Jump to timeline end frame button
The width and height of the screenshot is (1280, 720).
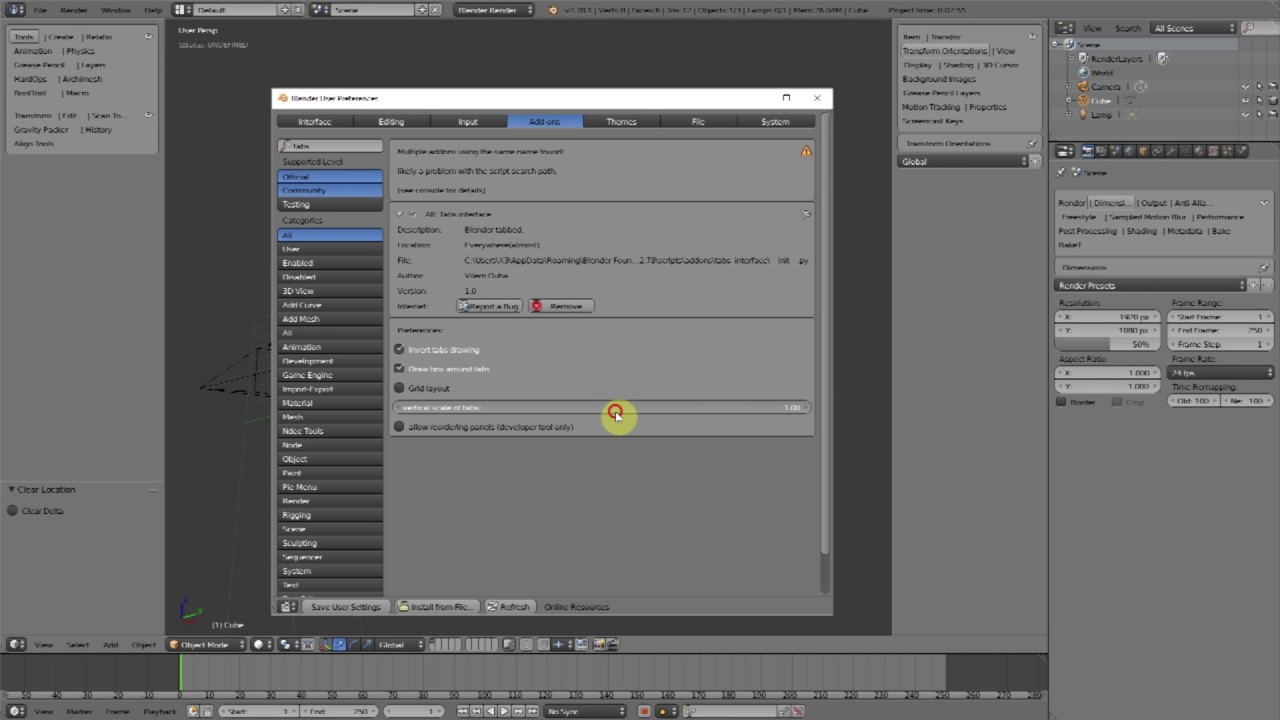(532, 711)
